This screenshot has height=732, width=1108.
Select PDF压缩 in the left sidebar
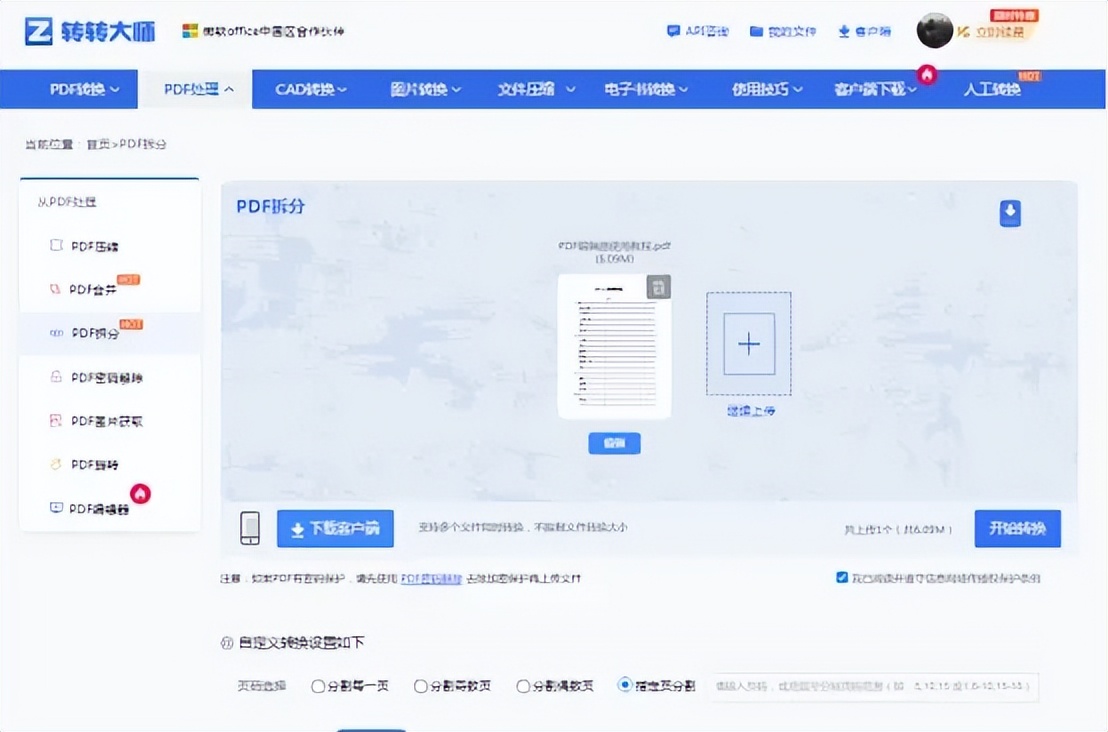pyautogui.click(x=94, y=246)
